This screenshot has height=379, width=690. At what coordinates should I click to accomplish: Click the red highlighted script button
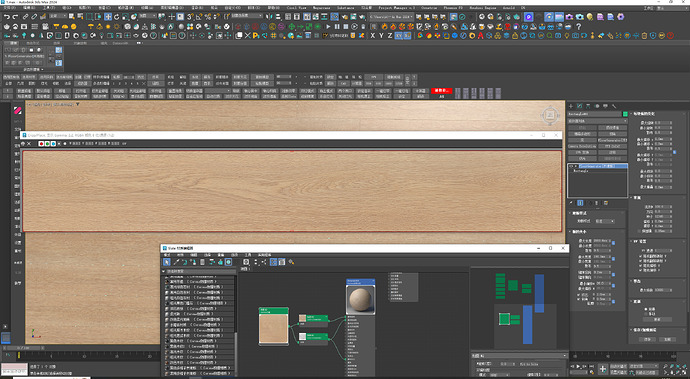[x=442, y=91]
